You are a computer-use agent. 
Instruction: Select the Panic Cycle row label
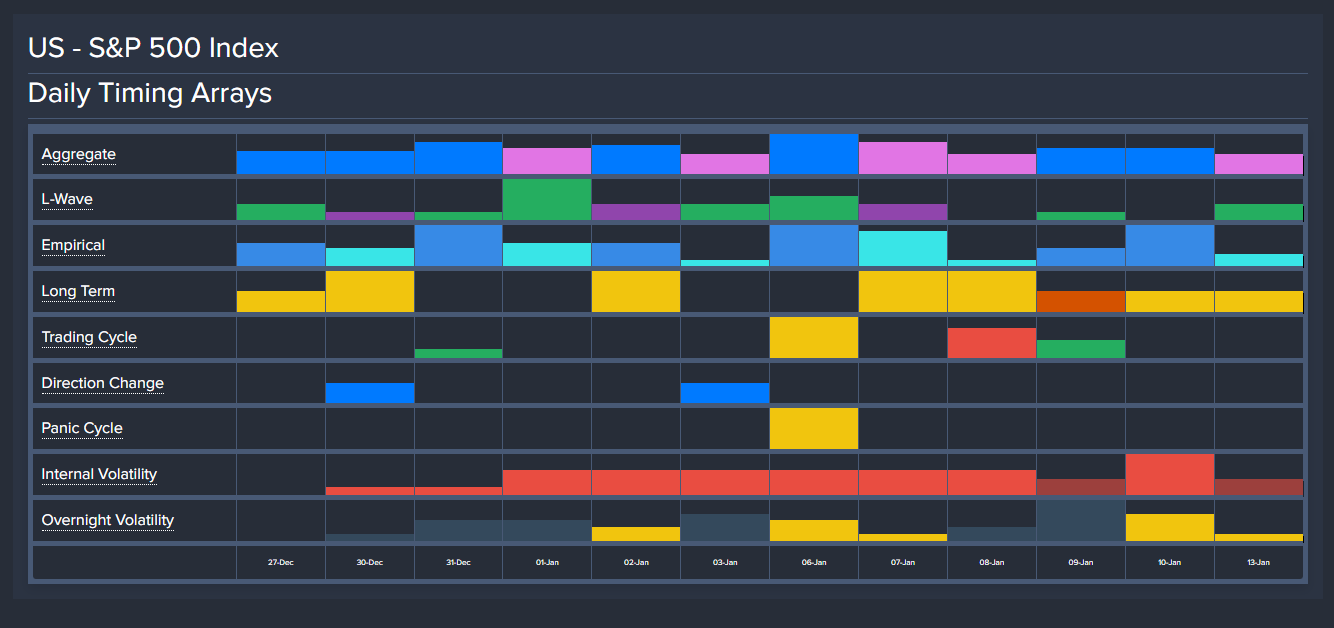[x=82, y=428]
